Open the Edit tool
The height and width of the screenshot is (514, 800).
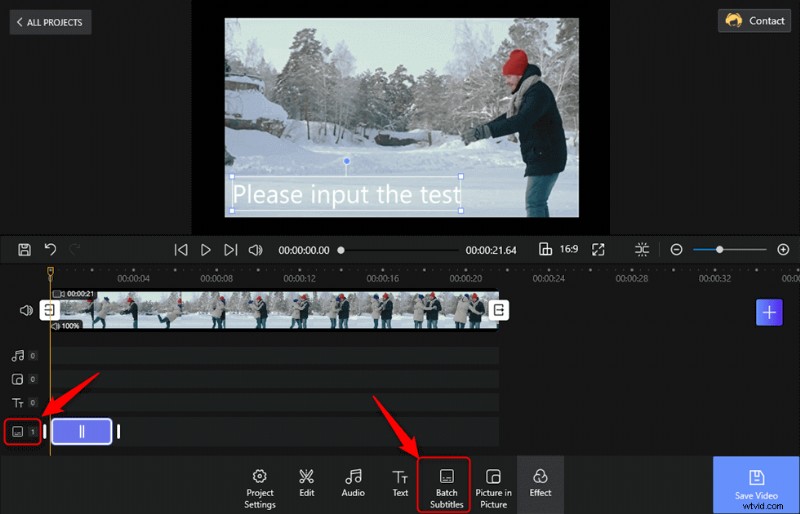pos(307,483)
